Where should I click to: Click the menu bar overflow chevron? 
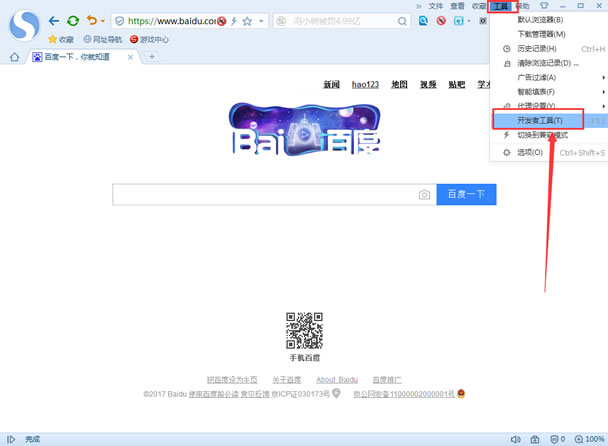pyautogui.click(x=419, y=6)
